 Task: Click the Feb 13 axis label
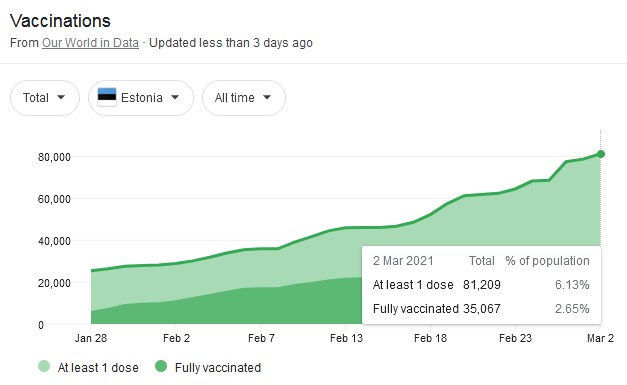coord(346,338)
